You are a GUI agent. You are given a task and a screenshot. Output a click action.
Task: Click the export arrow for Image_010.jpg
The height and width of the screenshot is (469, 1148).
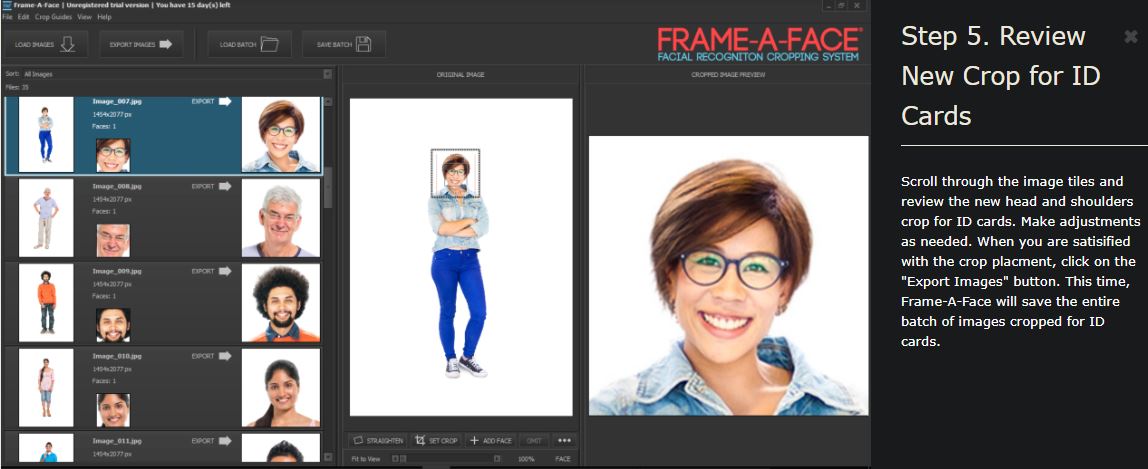[225, 356]
